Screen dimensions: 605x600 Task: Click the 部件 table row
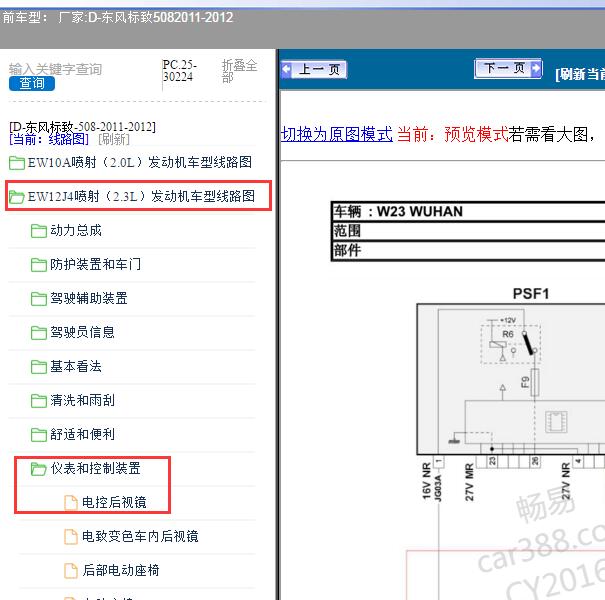tap(468, 250)
